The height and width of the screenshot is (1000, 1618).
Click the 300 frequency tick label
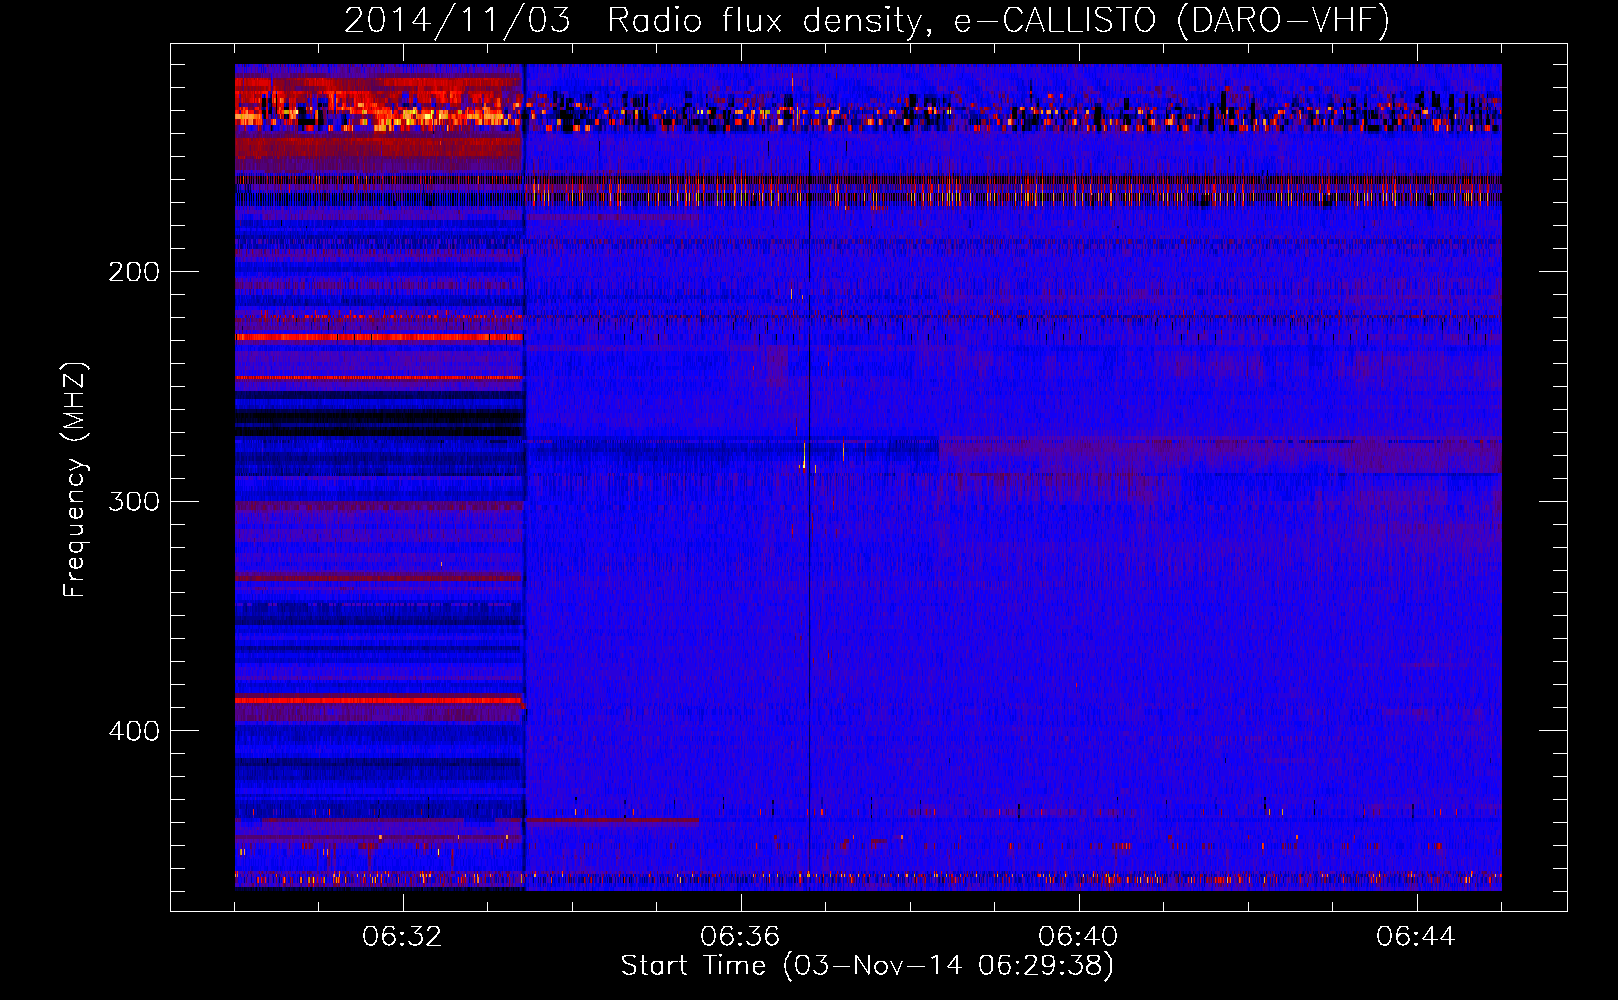pos(134,501)
